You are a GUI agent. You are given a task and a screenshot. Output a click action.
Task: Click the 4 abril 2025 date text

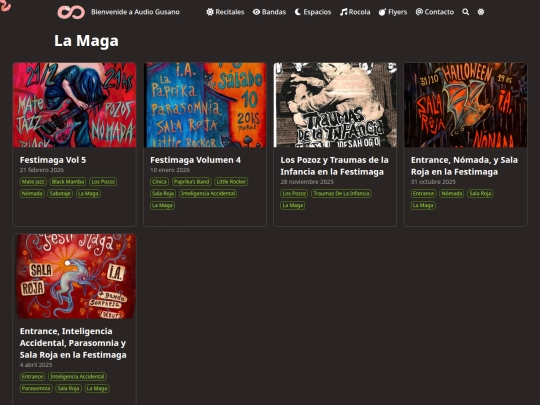point(36,365)
